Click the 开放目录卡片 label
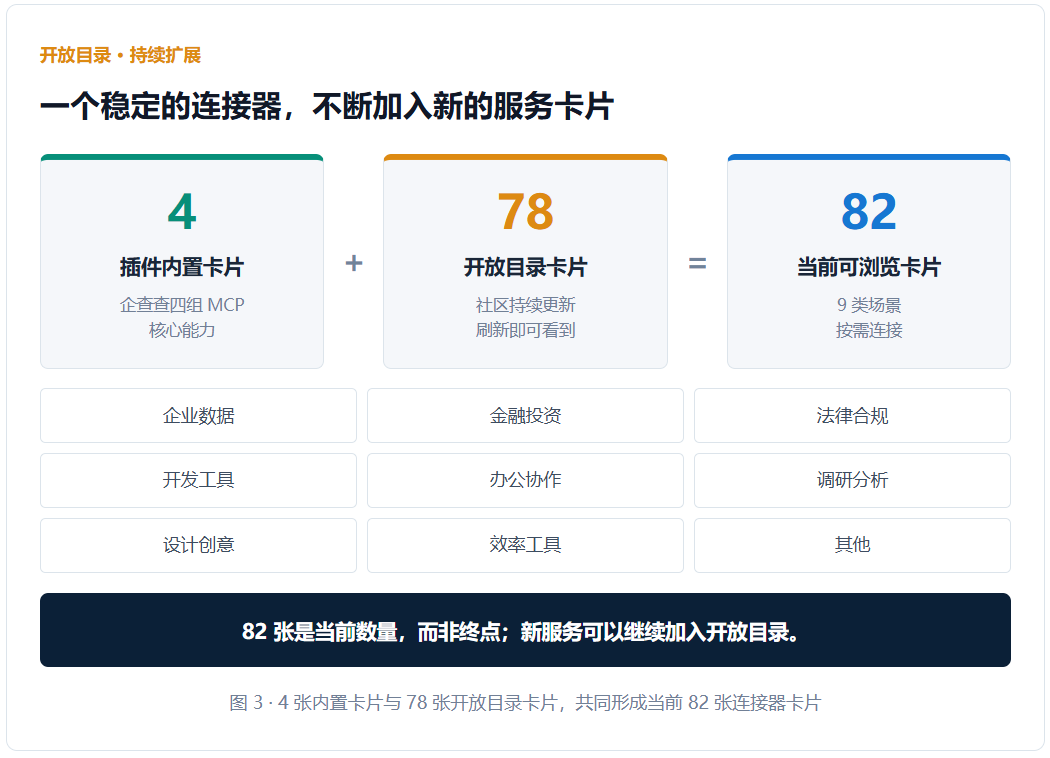 pyautogui.click(x=526, y=267)
